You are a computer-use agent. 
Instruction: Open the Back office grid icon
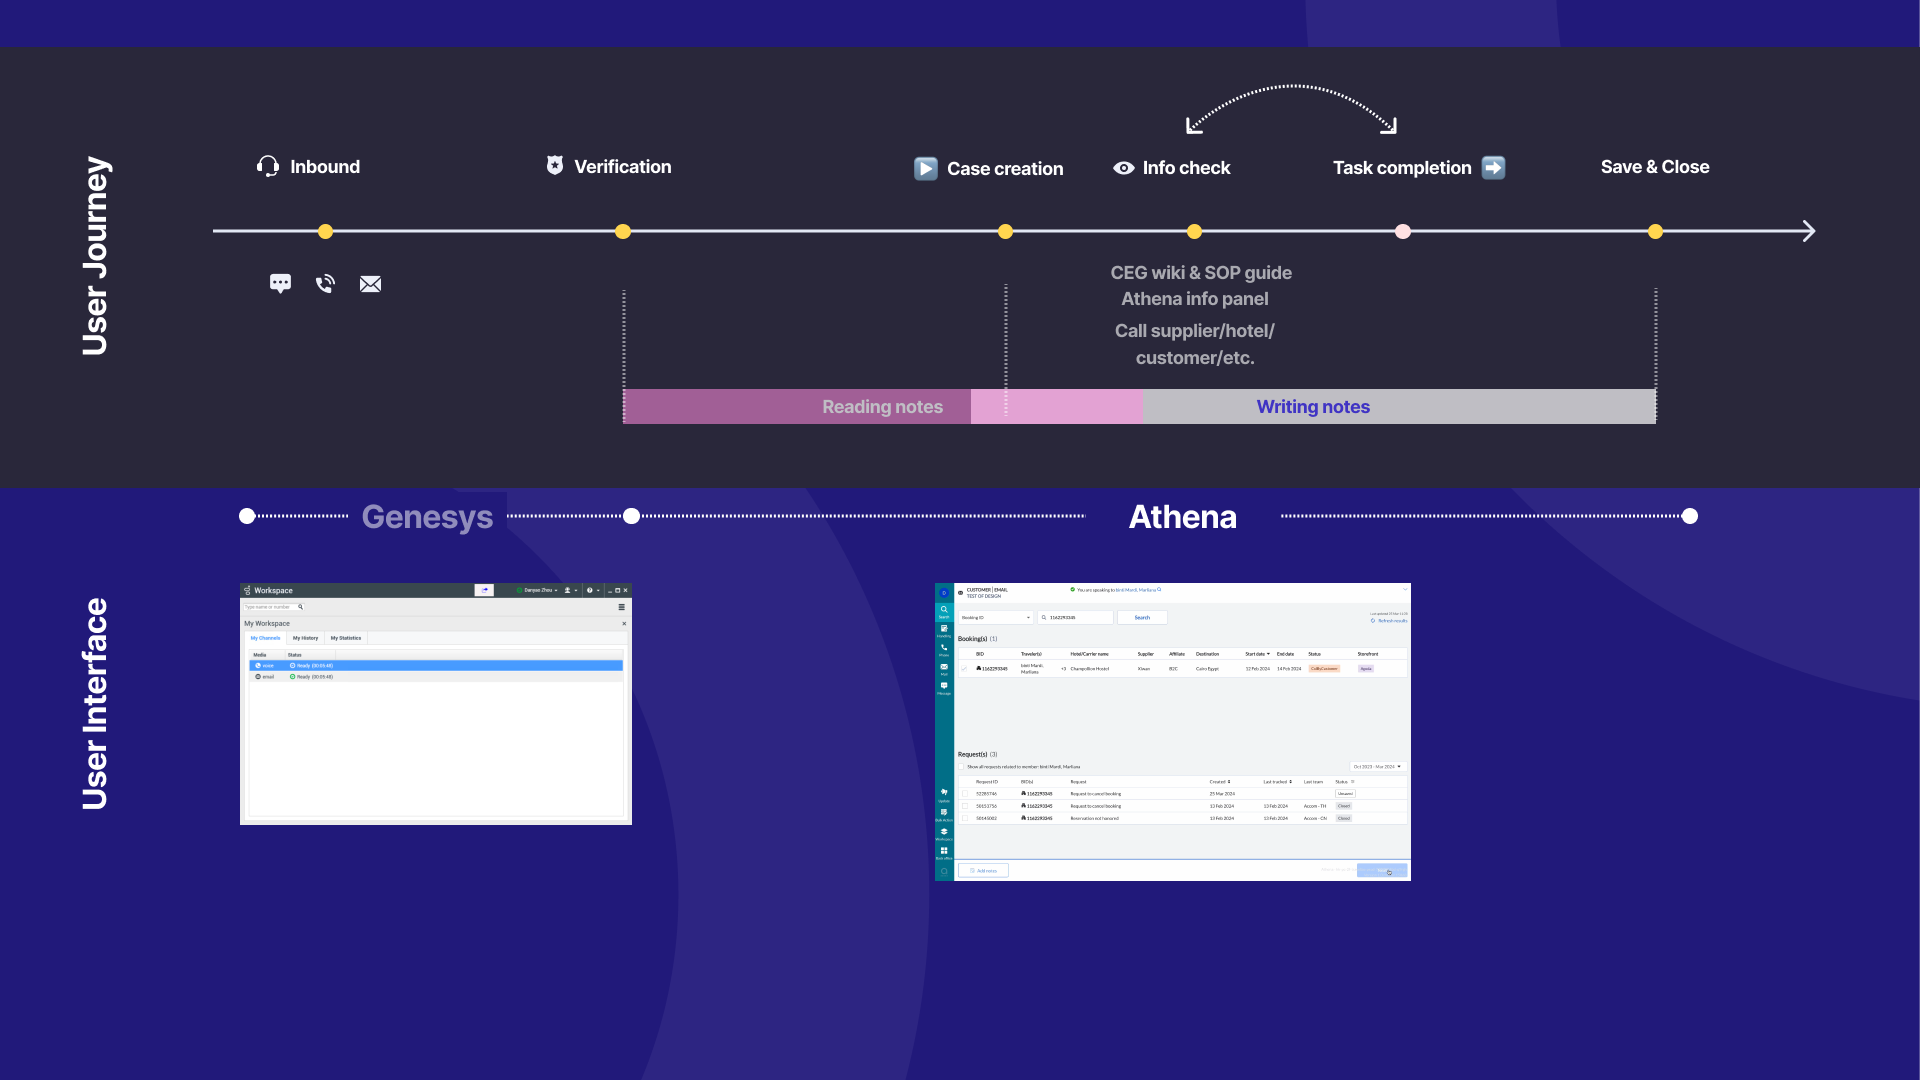943,852
